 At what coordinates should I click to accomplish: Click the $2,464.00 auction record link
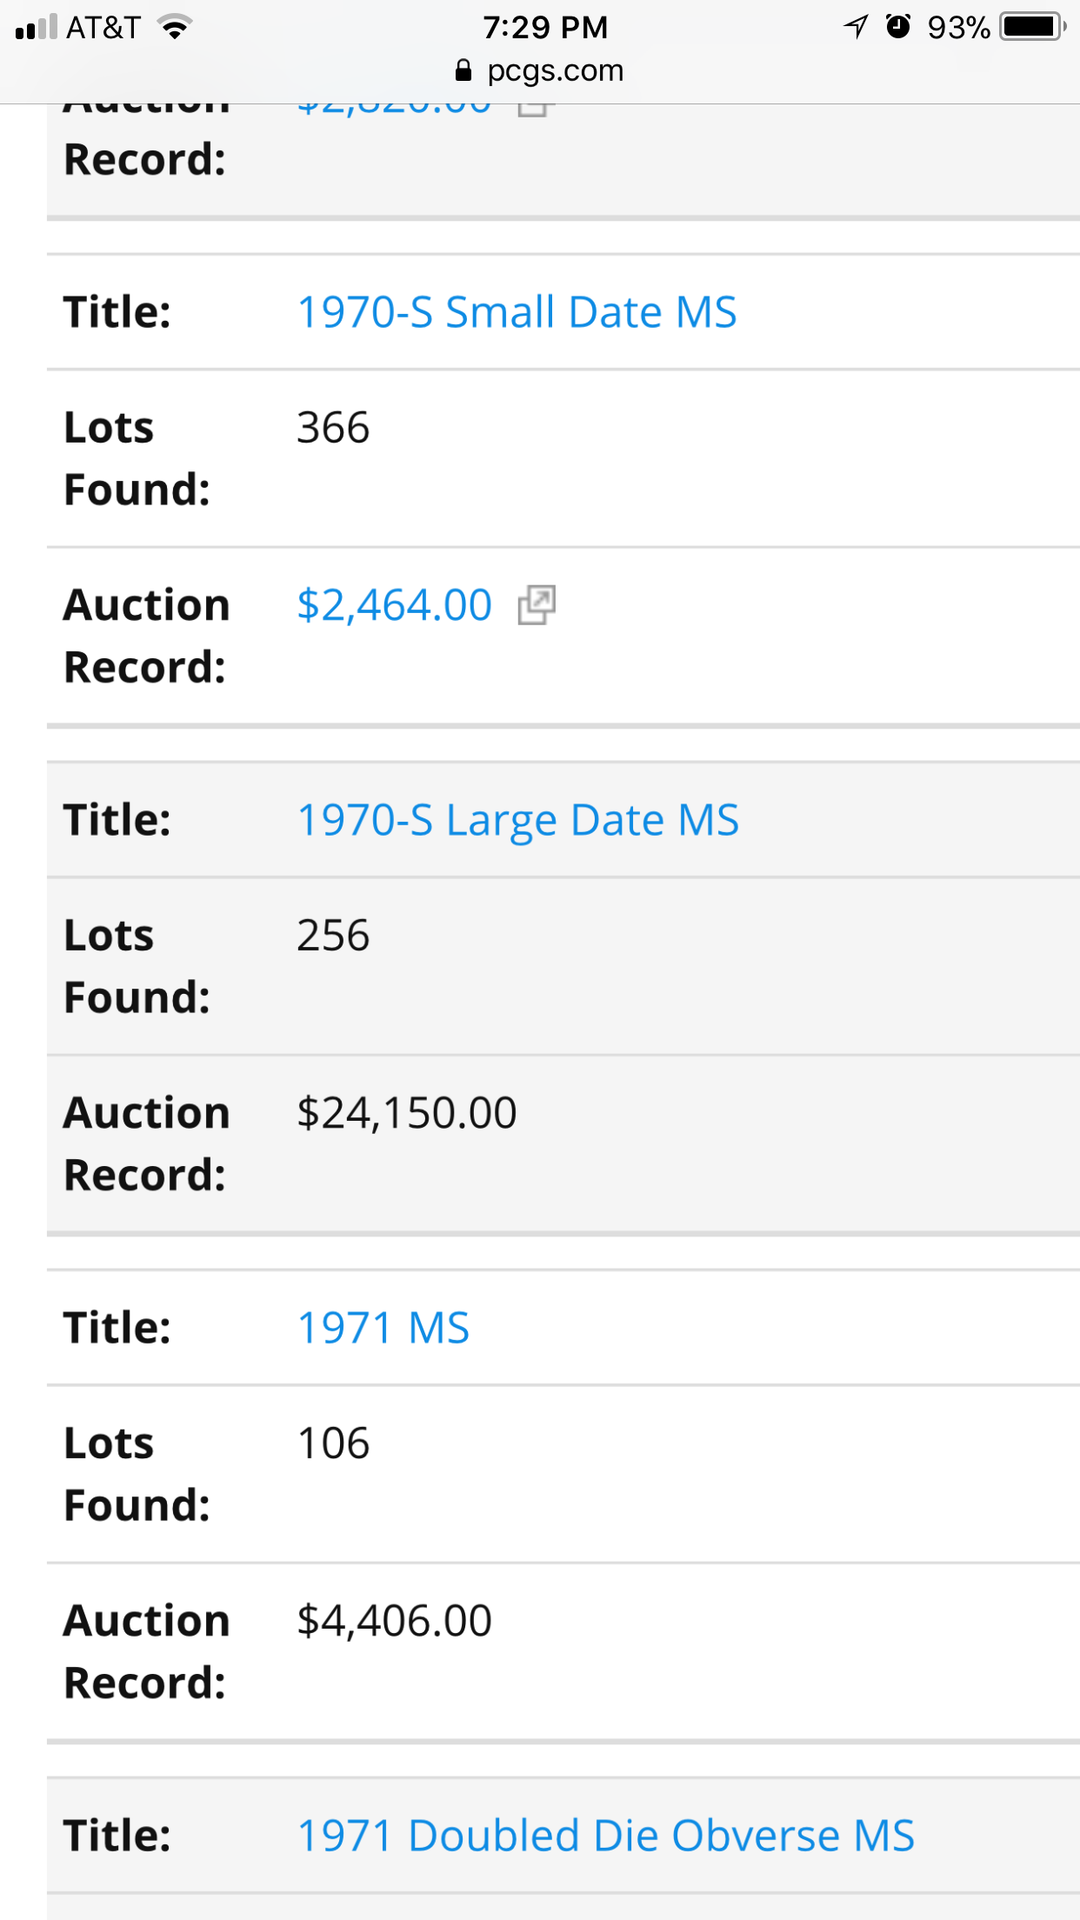(x=394, y=605)
